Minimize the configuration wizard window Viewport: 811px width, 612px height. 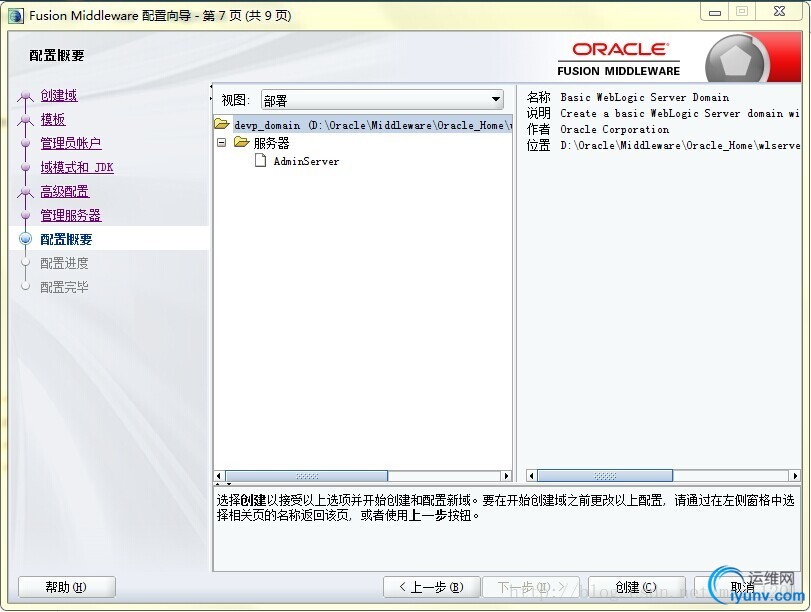pos(715,12)
